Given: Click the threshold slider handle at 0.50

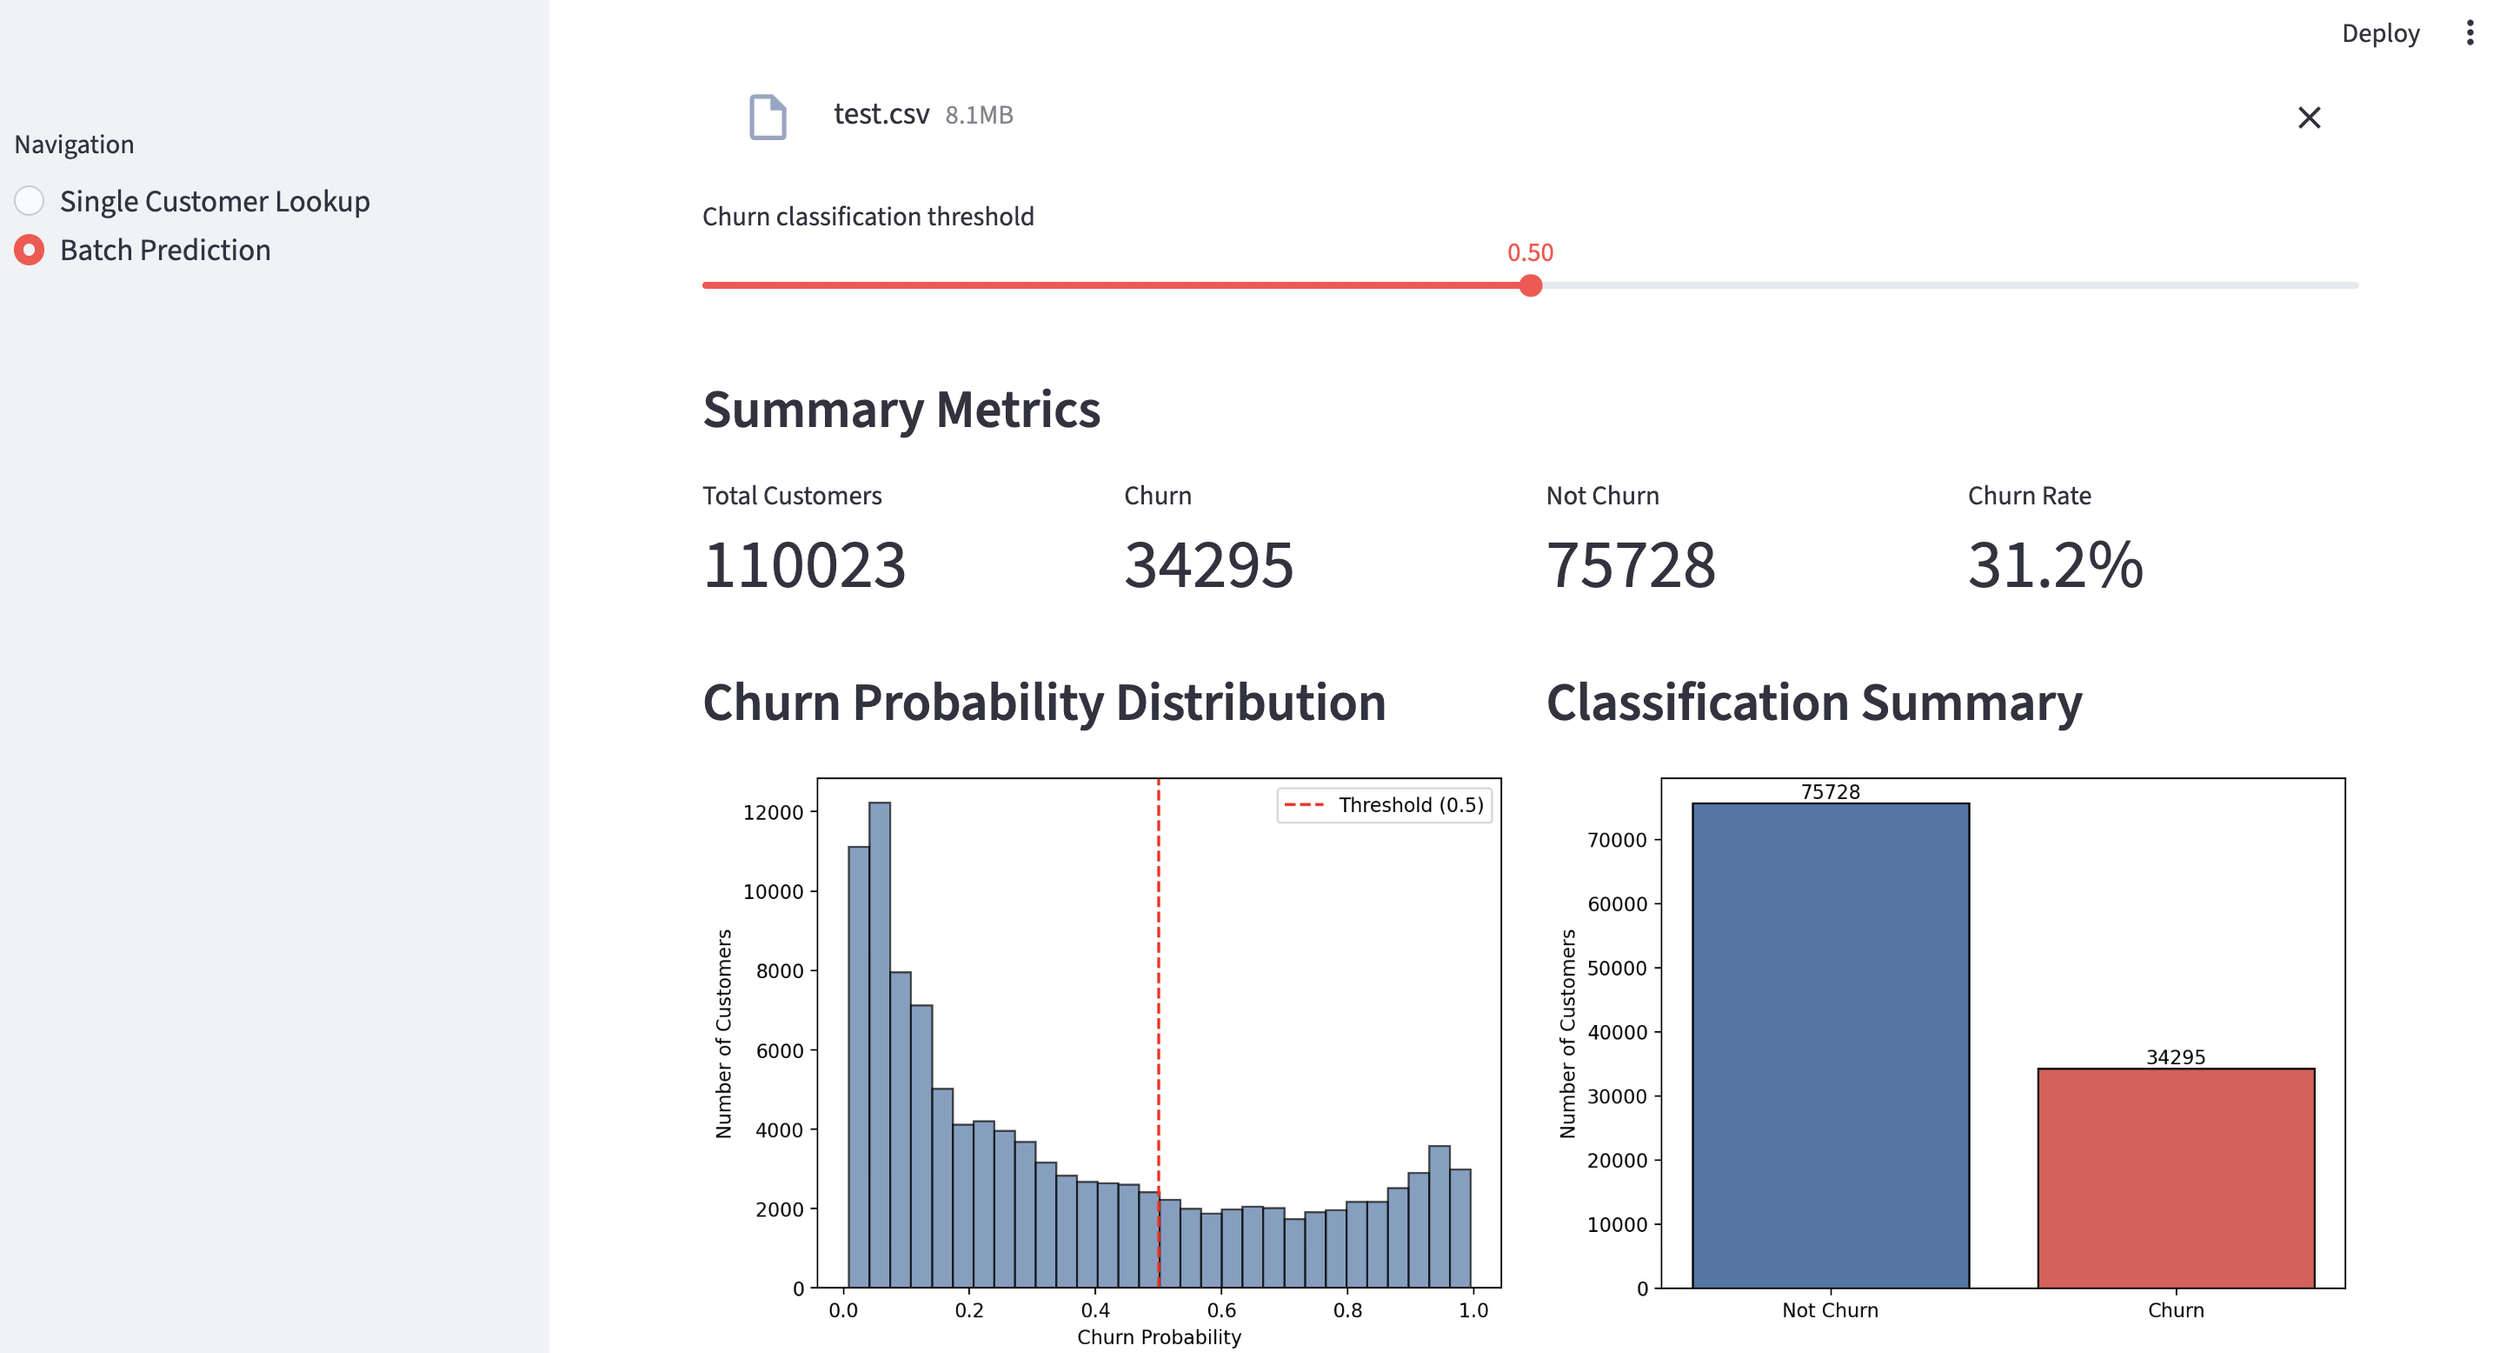Looking at the screenshot, I should coord(1529,286).
